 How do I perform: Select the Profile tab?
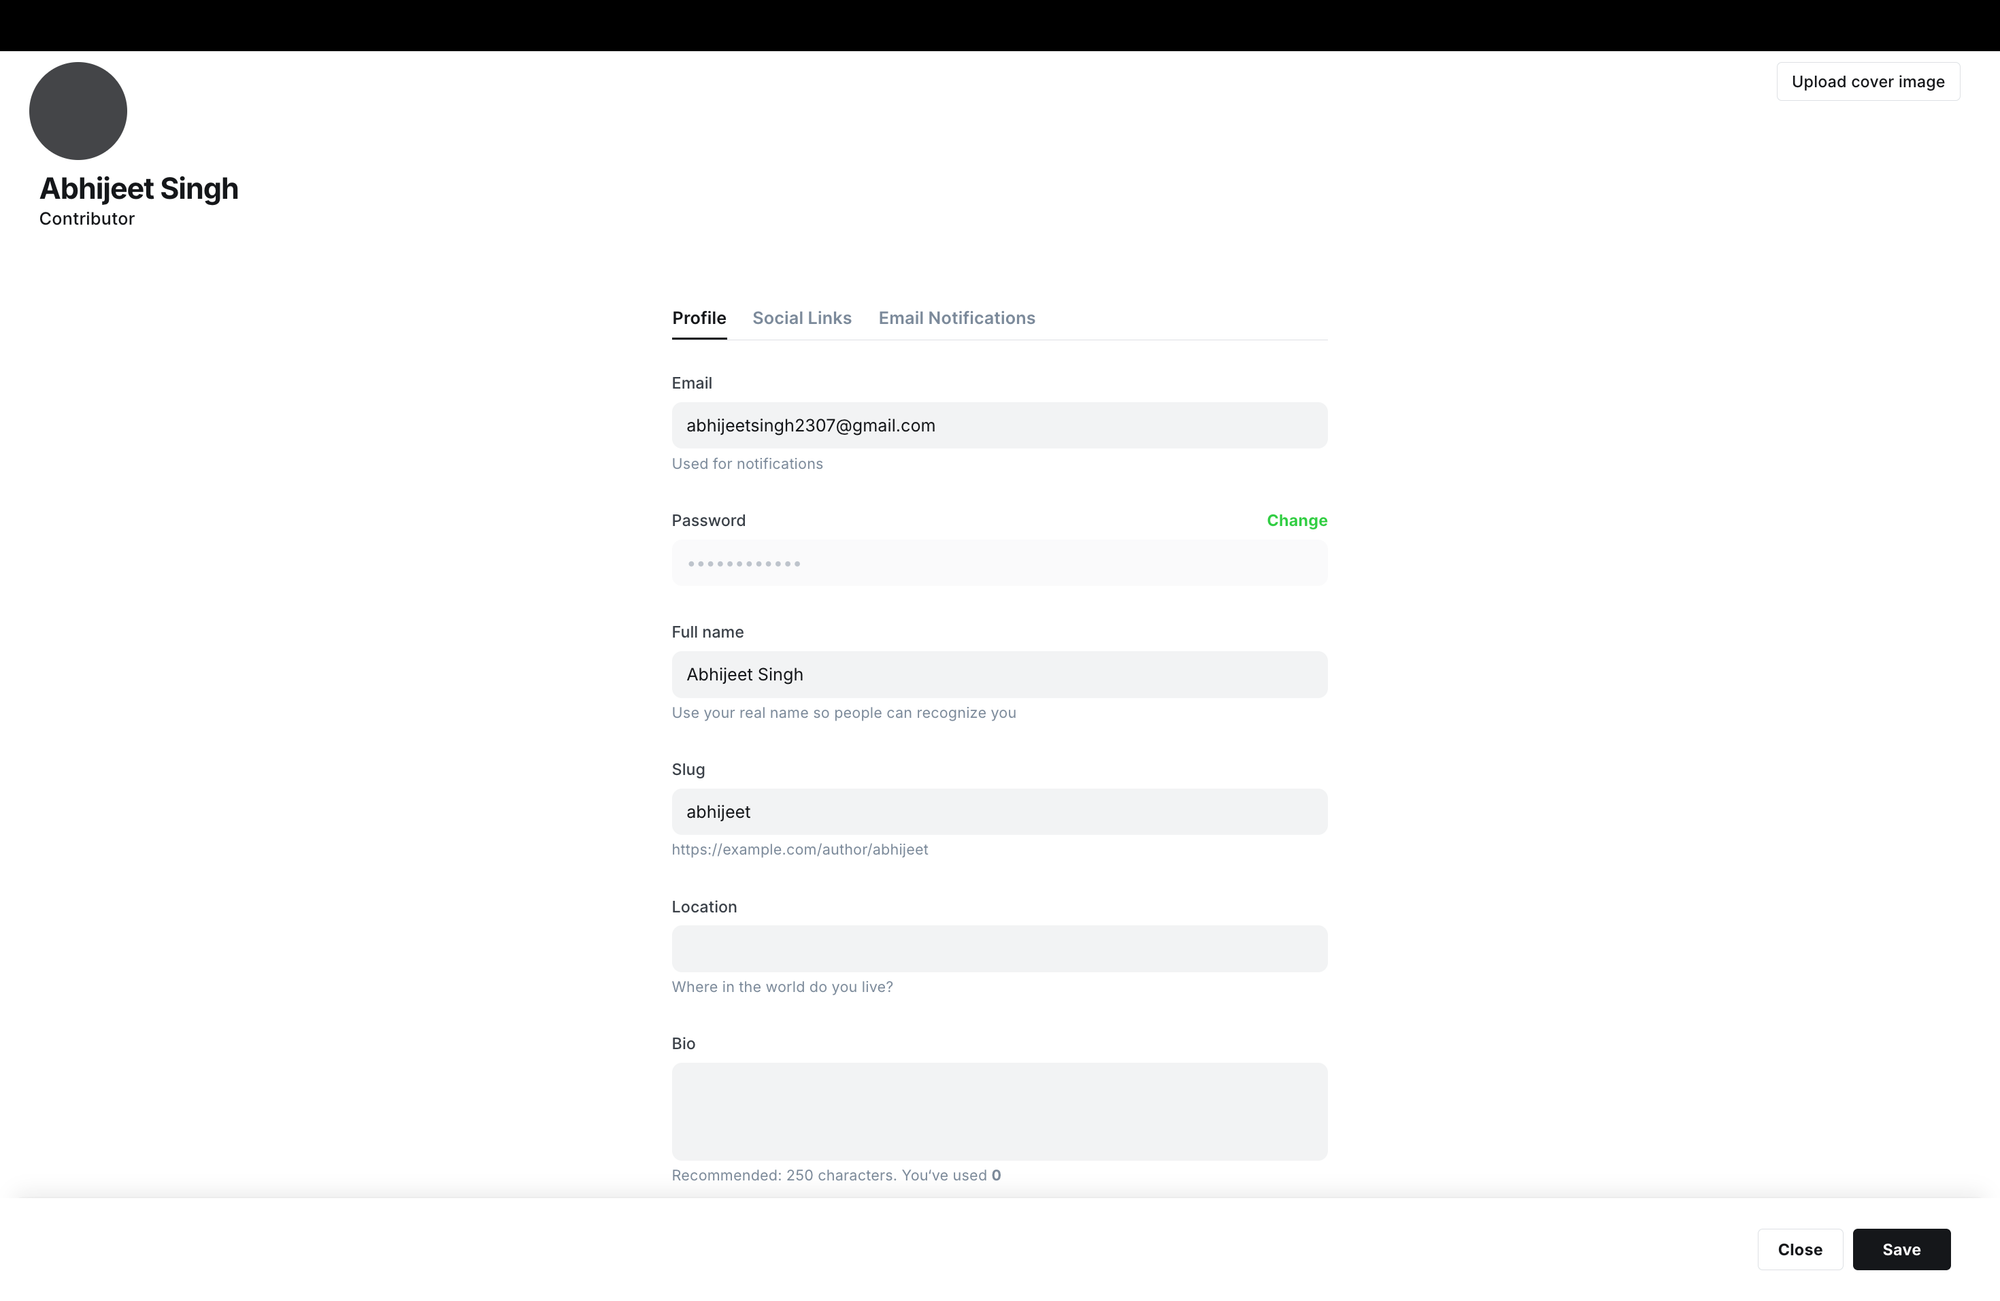pyautogui.click(x=698, y=318)
